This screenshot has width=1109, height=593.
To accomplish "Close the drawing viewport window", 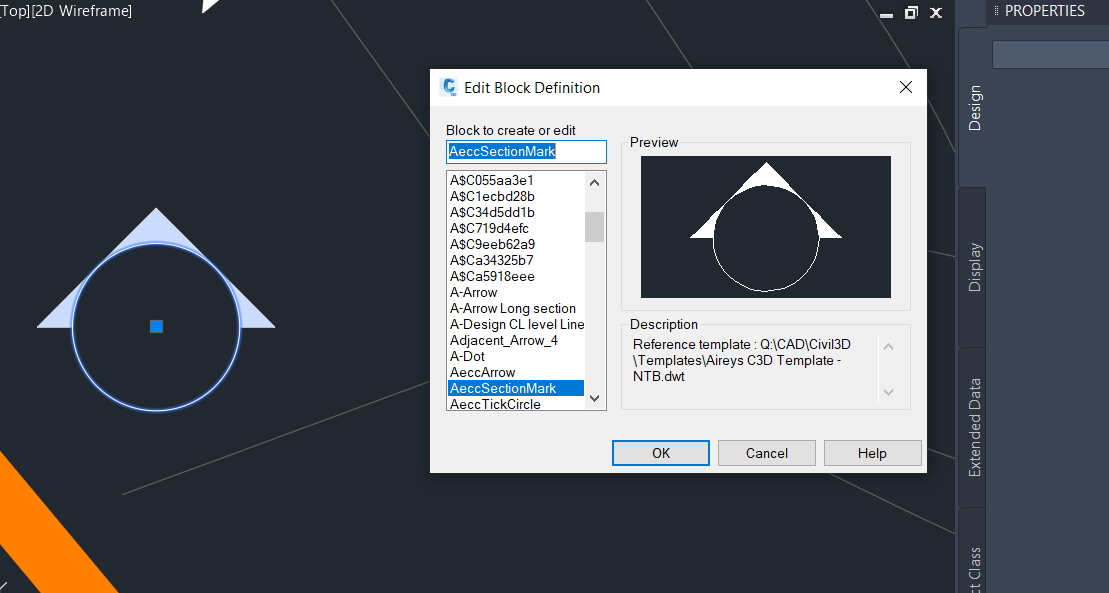I will pyautogui.click(x=936, y=13).
